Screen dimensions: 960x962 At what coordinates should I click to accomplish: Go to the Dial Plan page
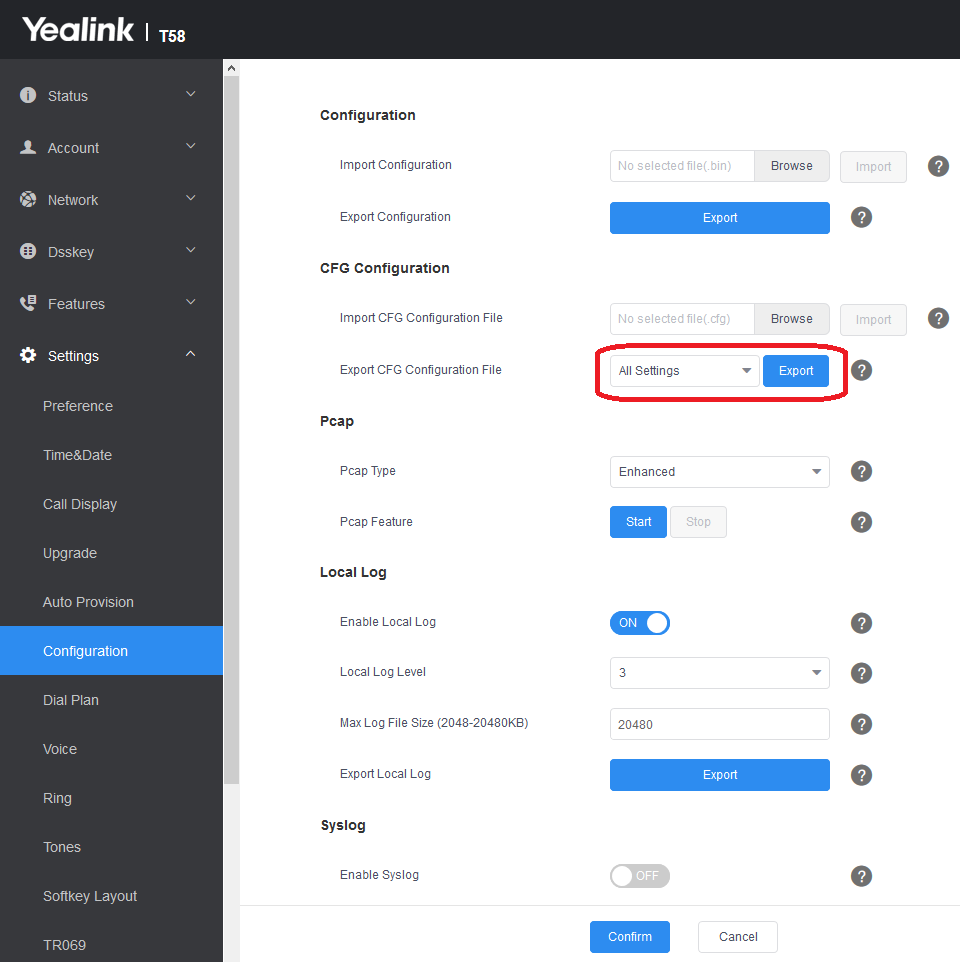71,700
